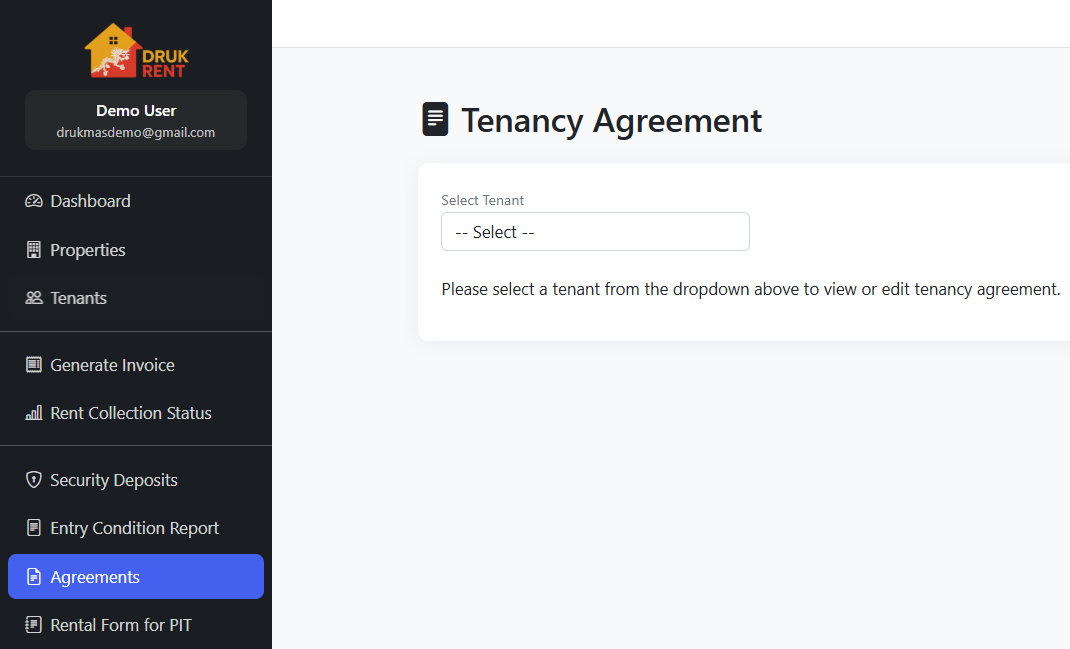Viewport: 1070px width, 649px height.
Task: Click the Druk Rent house logo
Action: tap(136, 51)
